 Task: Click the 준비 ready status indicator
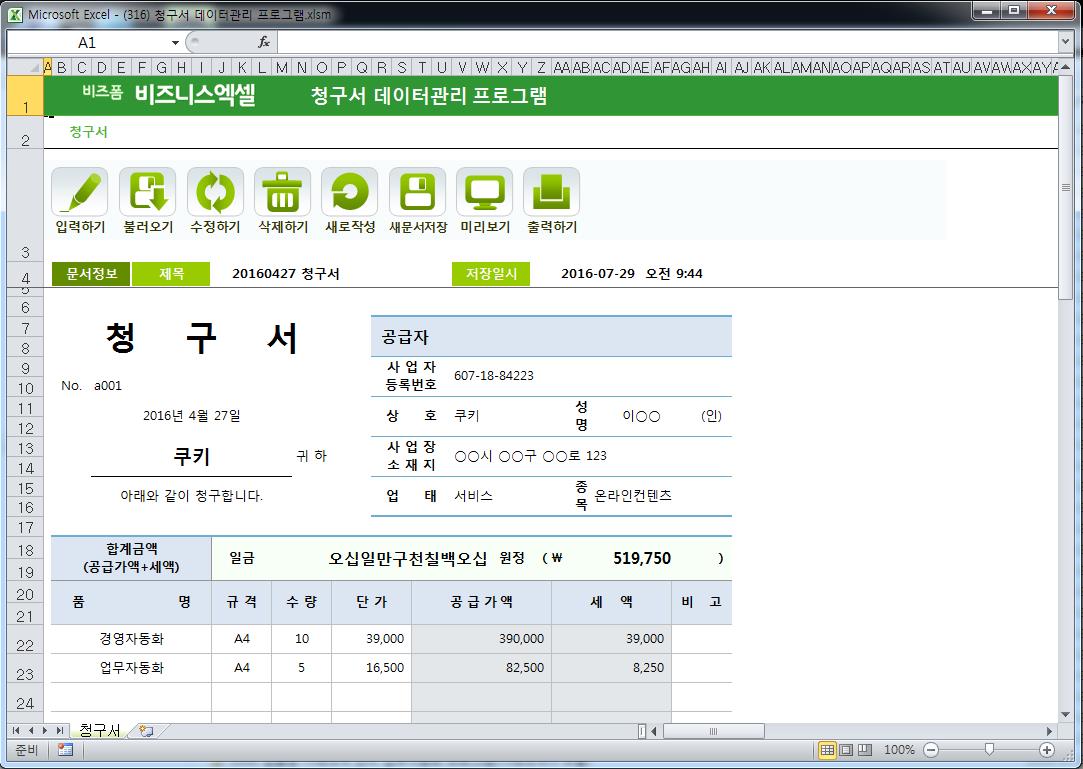pos(26,750)
